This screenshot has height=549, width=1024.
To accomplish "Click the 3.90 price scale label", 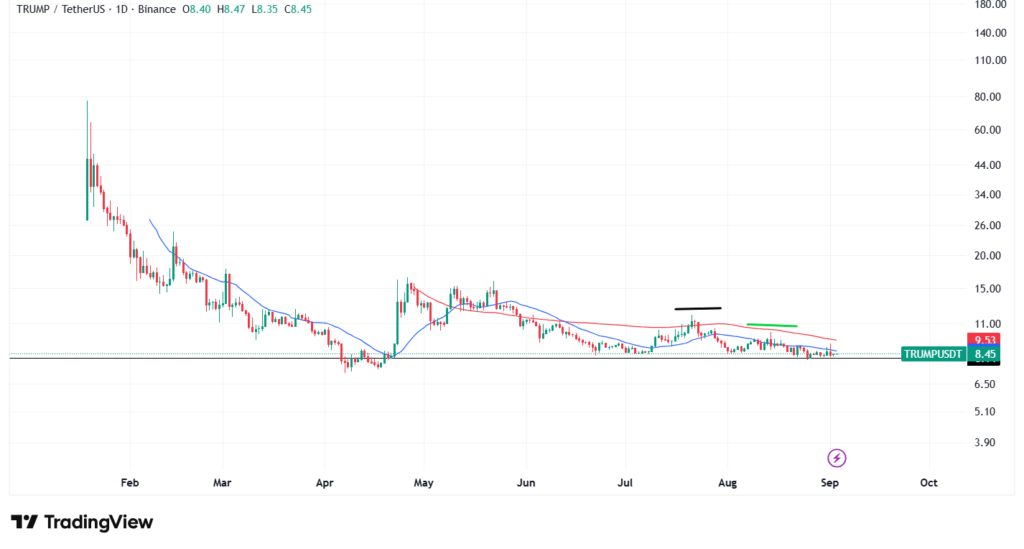I will pos(985,443).
